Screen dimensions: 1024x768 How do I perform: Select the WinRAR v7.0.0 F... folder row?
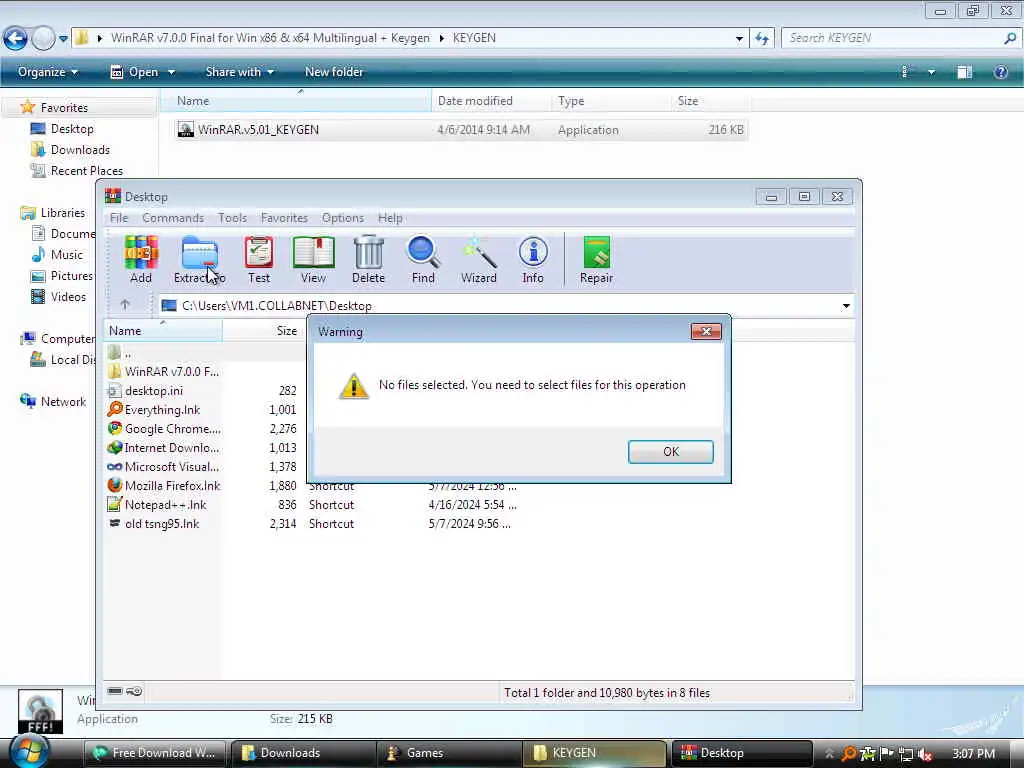pos(164,372)
